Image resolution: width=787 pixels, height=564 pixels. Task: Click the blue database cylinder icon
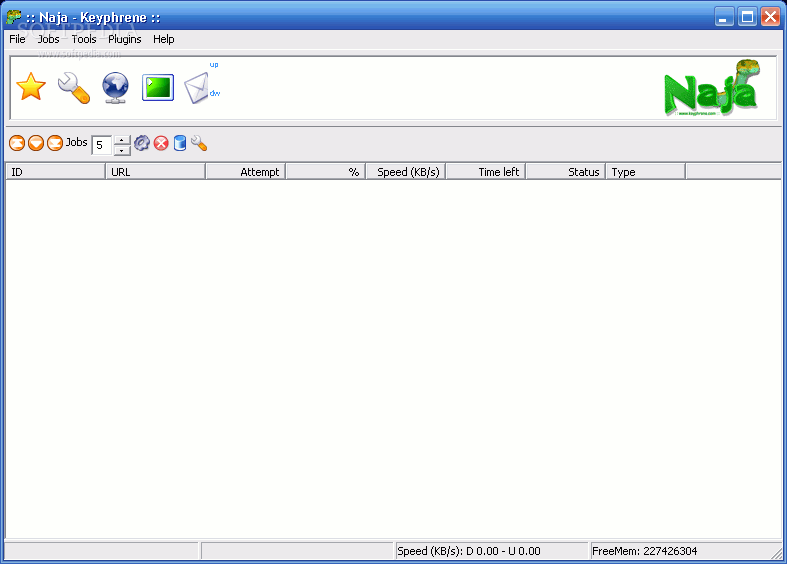180,144
